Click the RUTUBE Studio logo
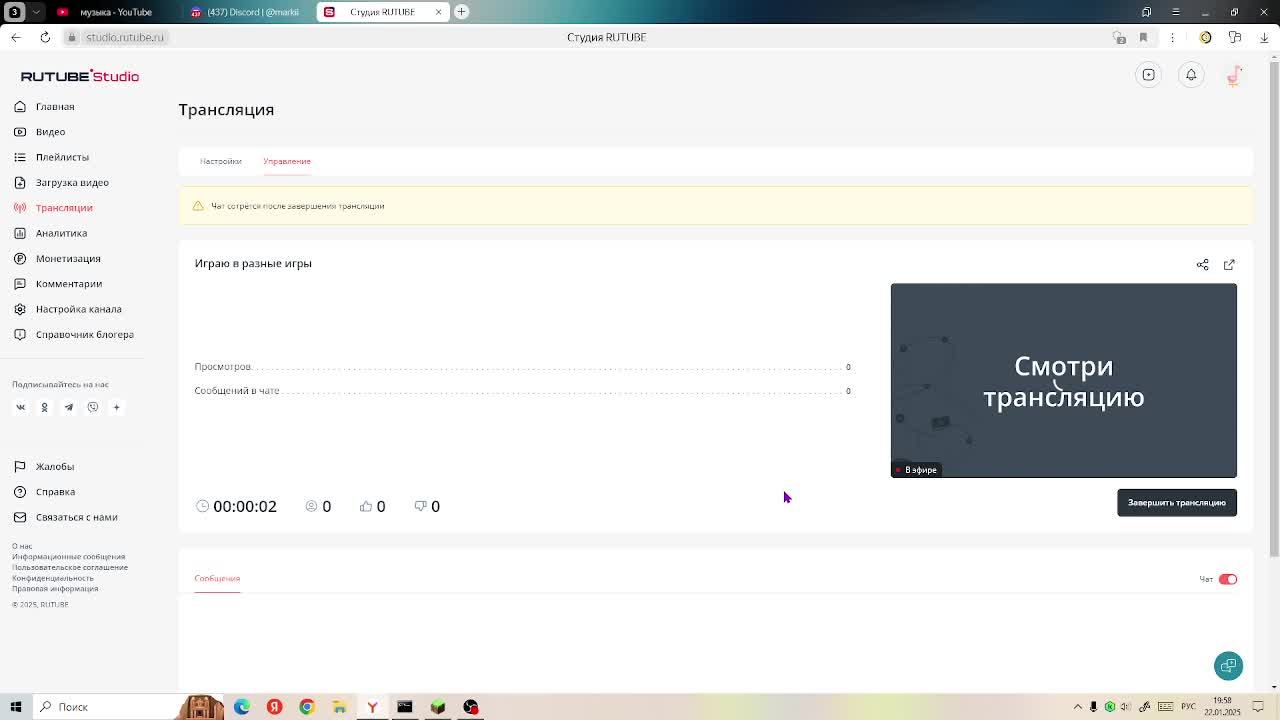 click(80, 76)
